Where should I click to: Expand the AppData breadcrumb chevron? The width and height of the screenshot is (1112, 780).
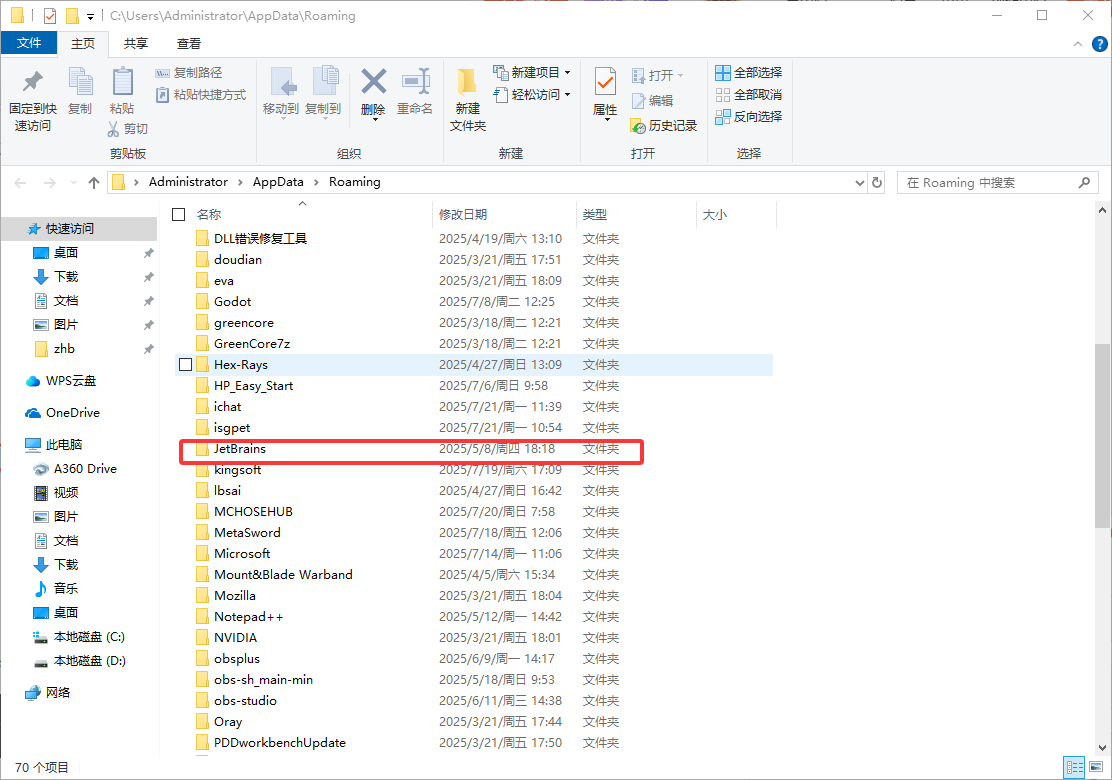coord(316,182)
